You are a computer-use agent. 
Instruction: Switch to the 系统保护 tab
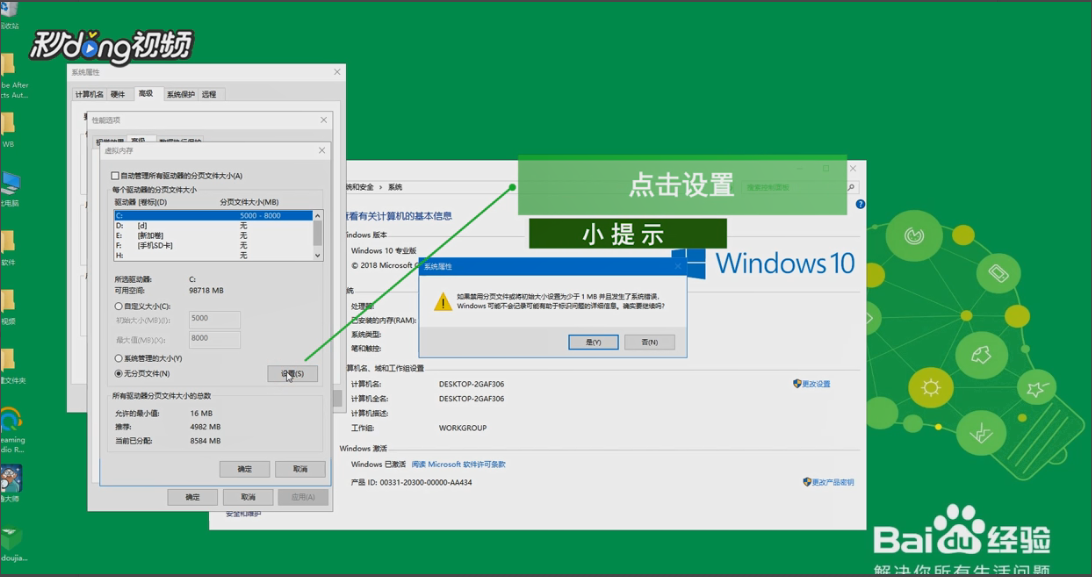(180, 94)
